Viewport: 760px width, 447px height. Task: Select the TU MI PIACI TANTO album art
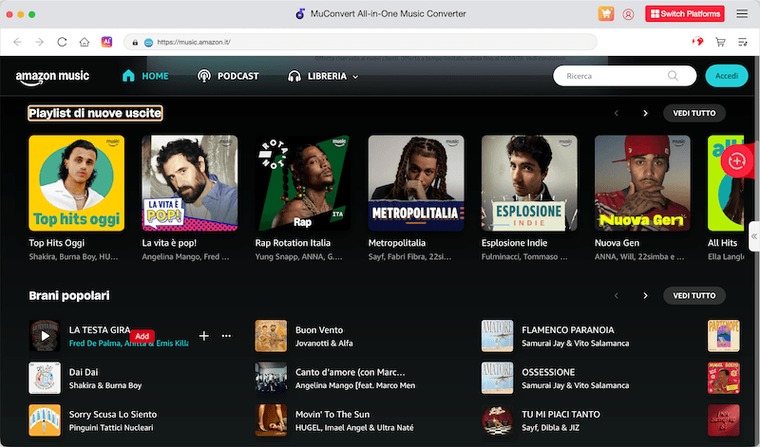pos(497,420)
